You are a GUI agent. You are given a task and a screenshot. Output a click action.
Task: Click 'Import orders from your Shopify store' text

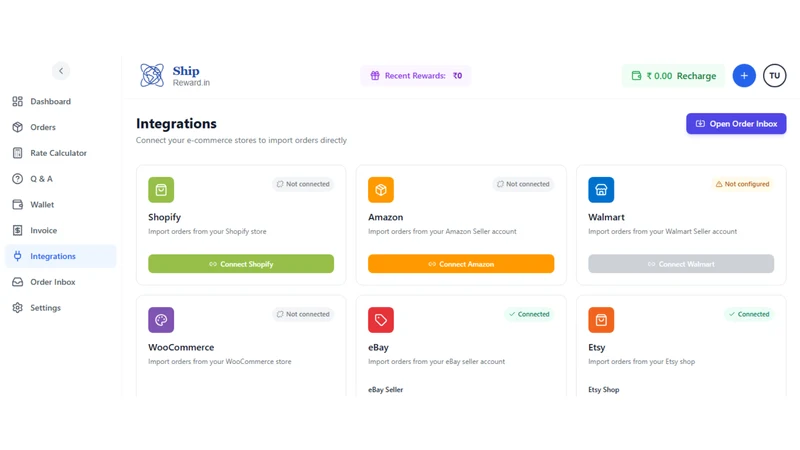coord(207,232)
